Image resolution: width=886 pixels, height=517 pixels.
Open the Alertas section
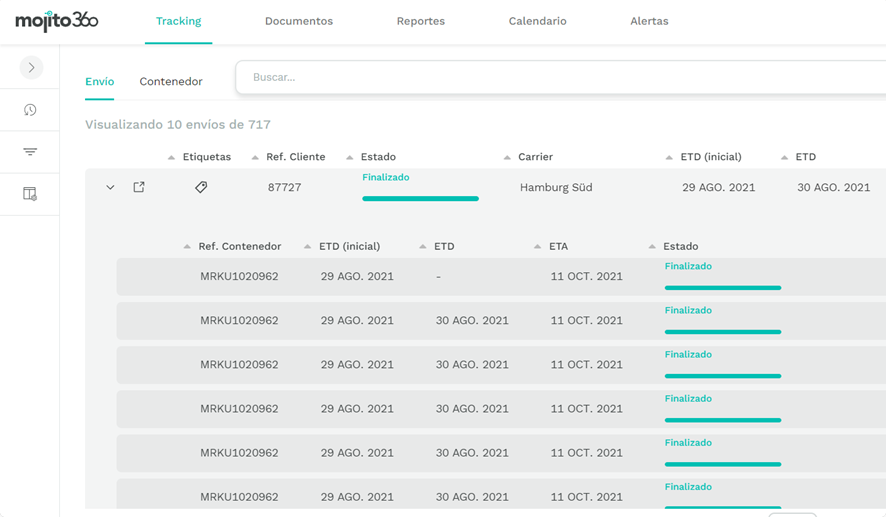[649, 21]
